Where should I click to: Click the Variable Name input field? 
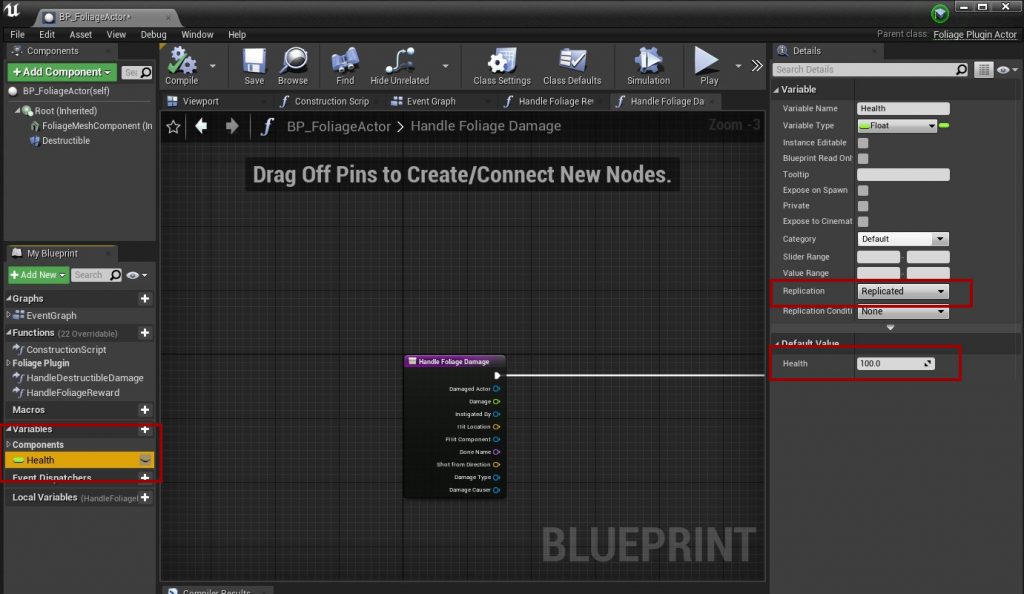[903, 108]
